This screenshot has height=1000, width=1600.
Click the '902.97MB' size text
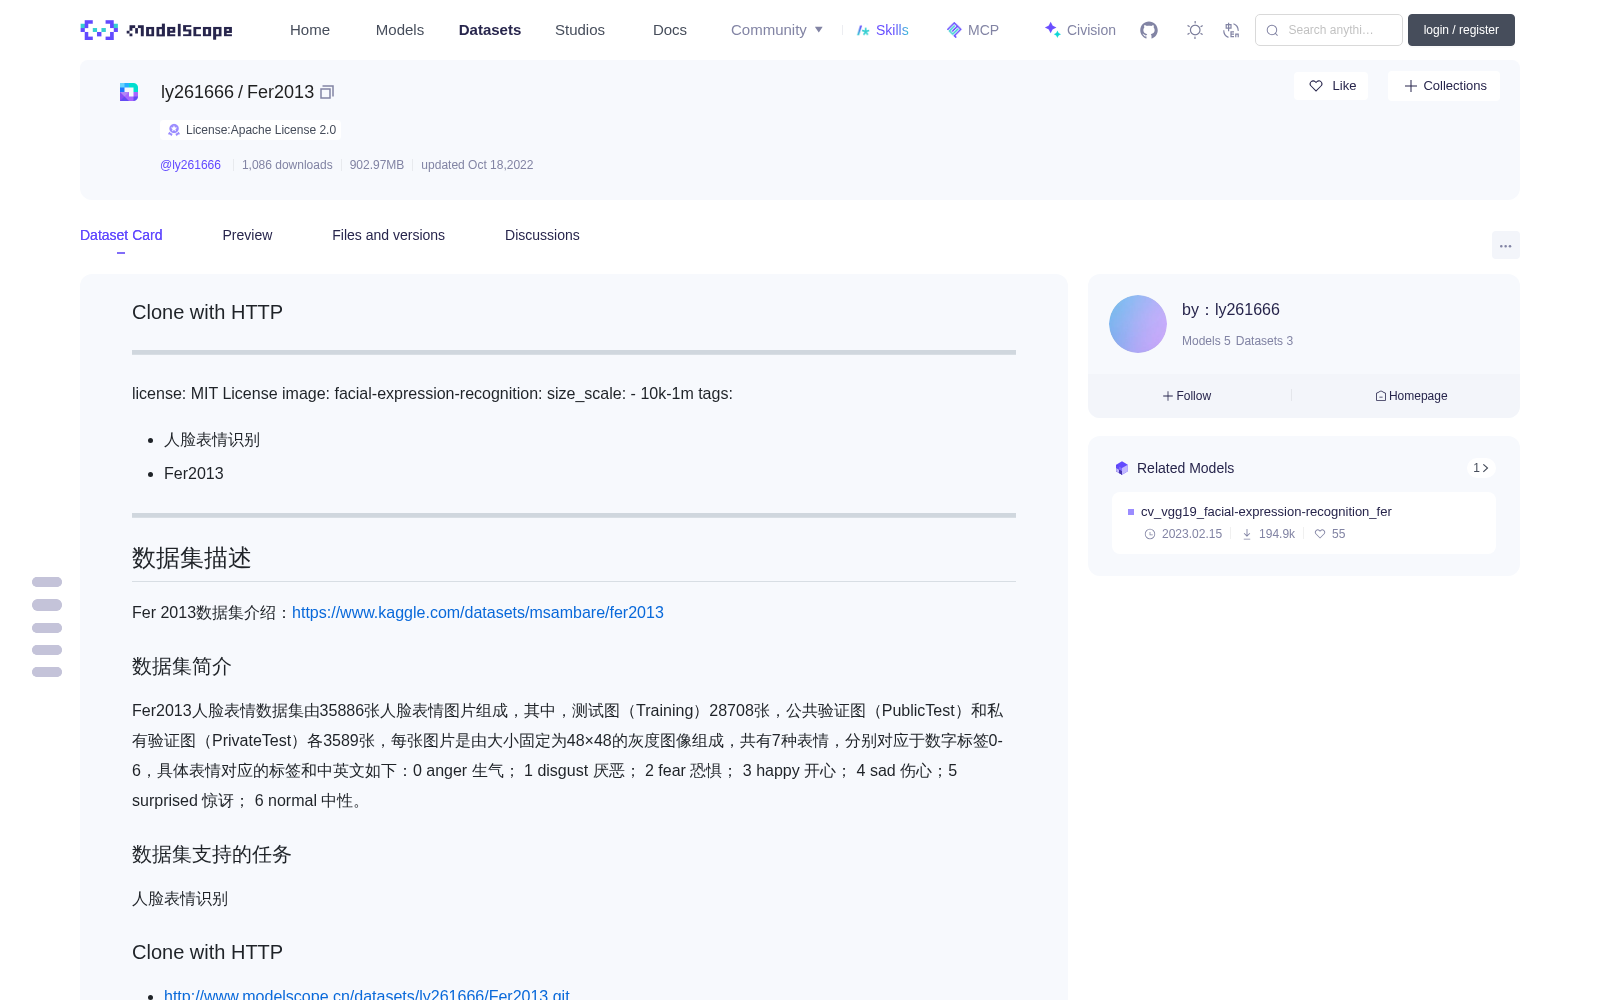(377, 165)
